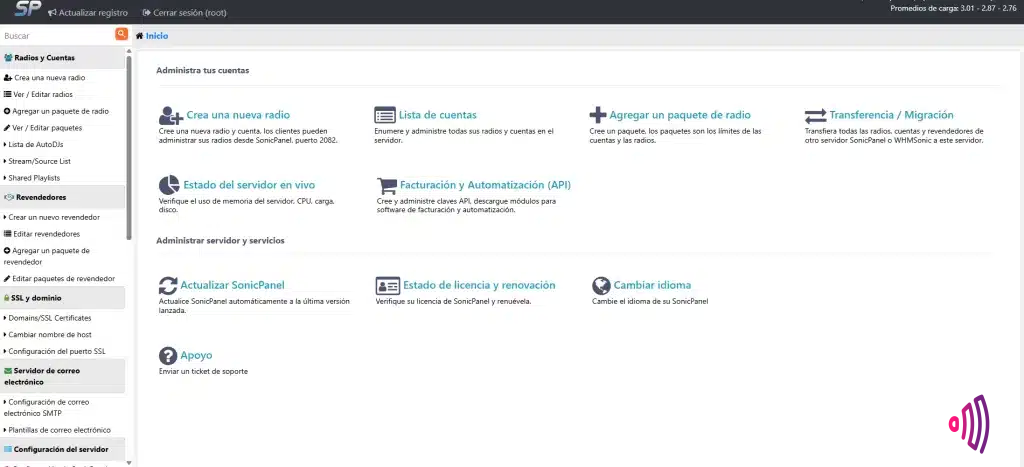
Task: Click the pie chart icon for Estado del servidor
Action: click(169, 185)
